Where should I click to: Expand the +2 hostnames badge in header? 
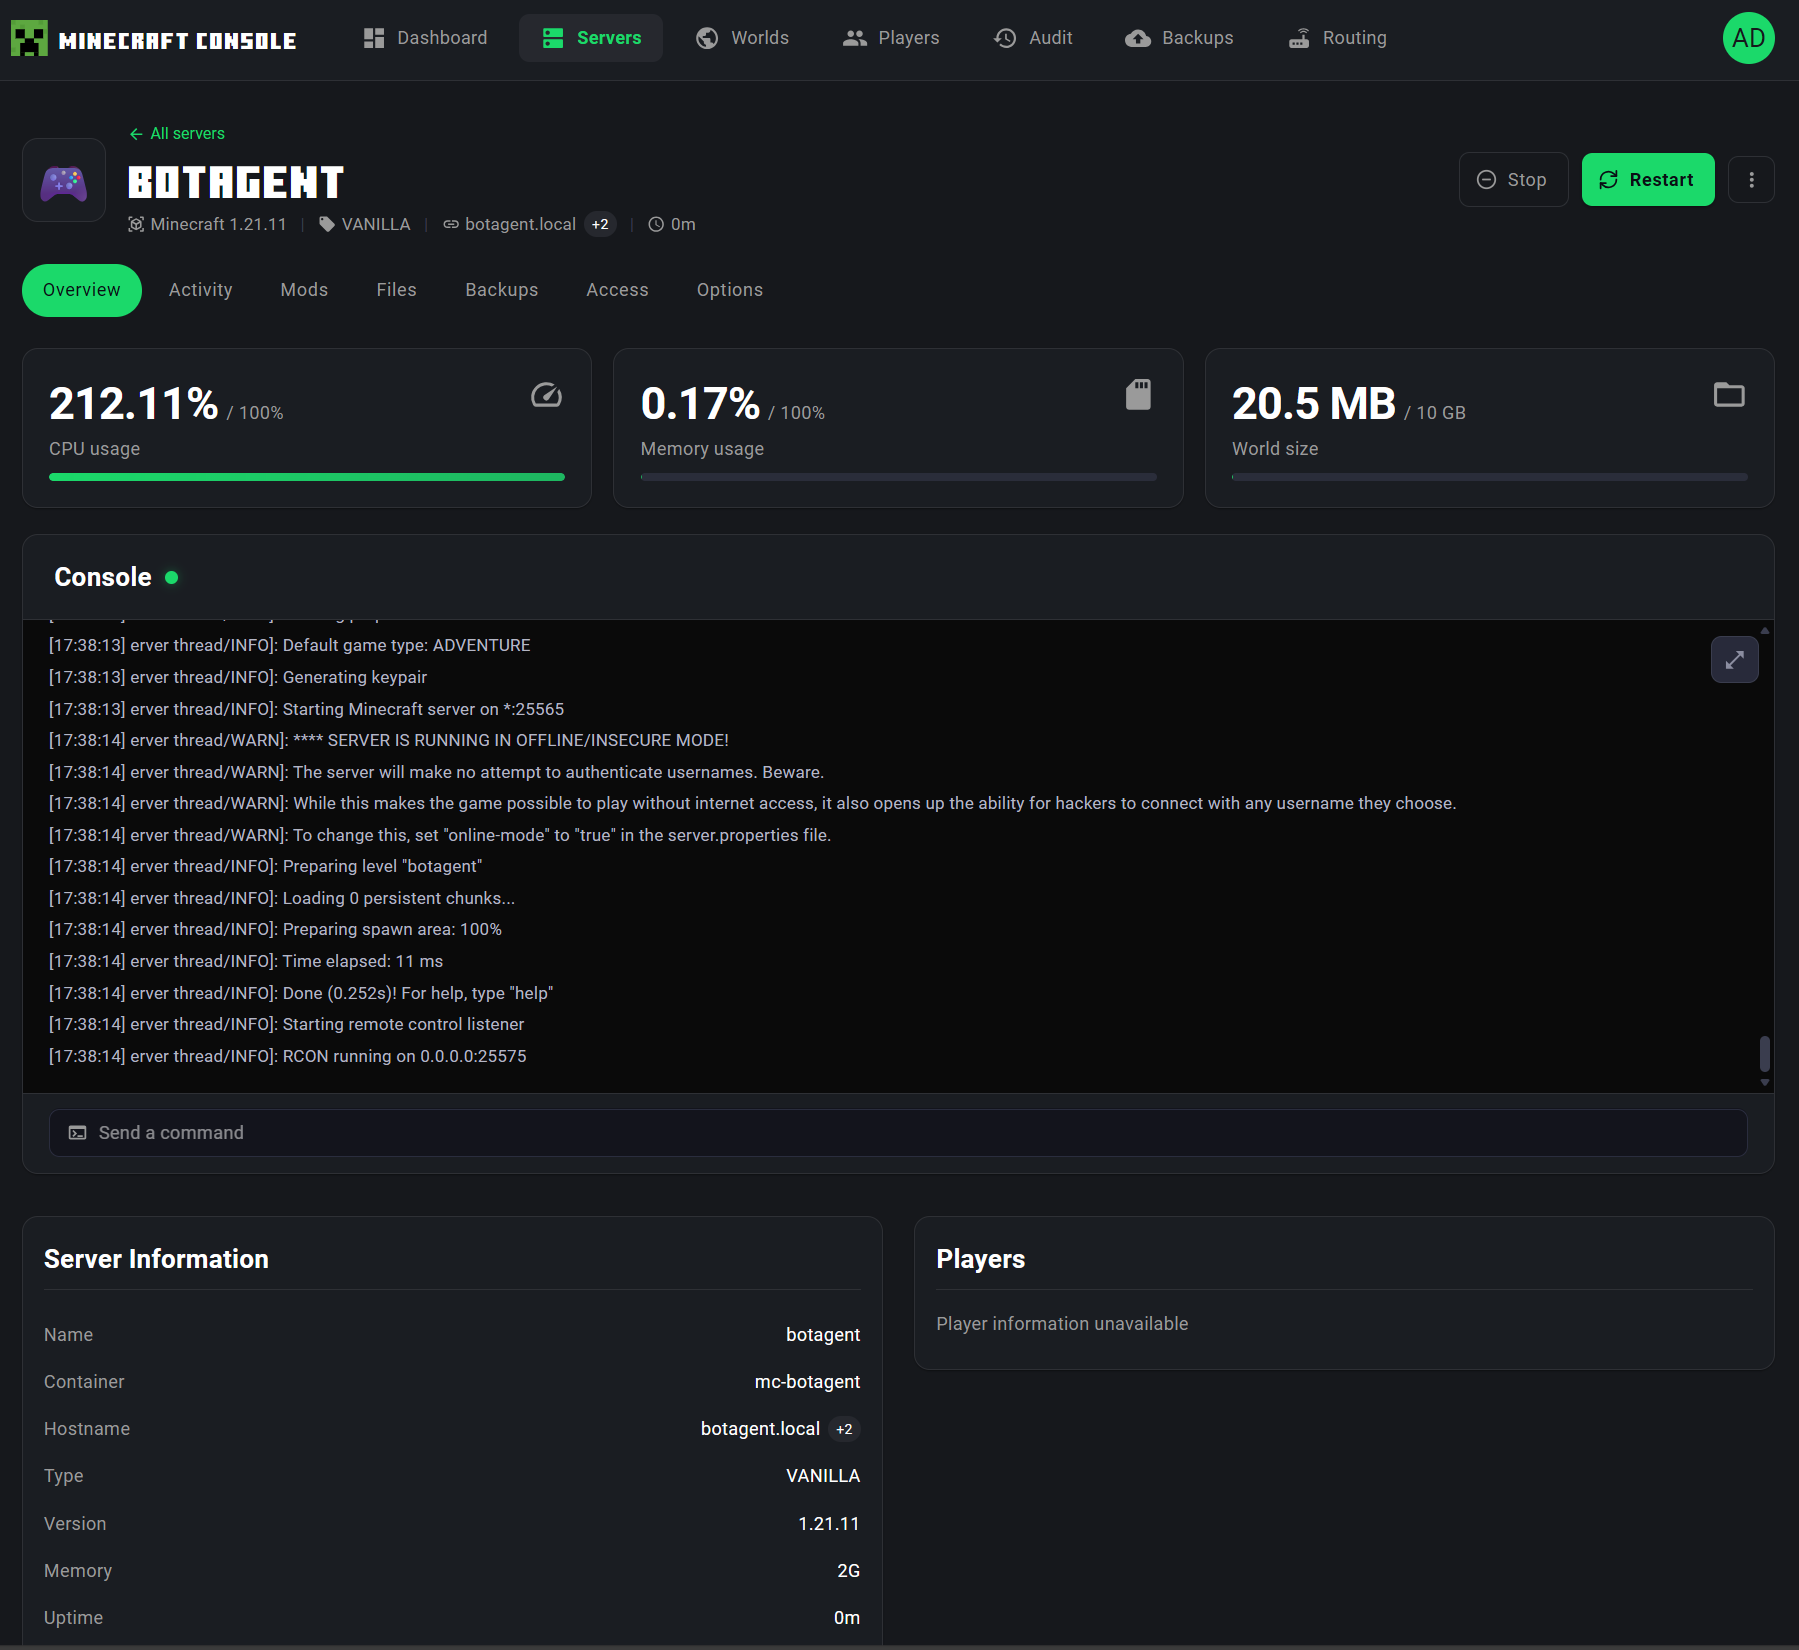click(x=600, y=224)
